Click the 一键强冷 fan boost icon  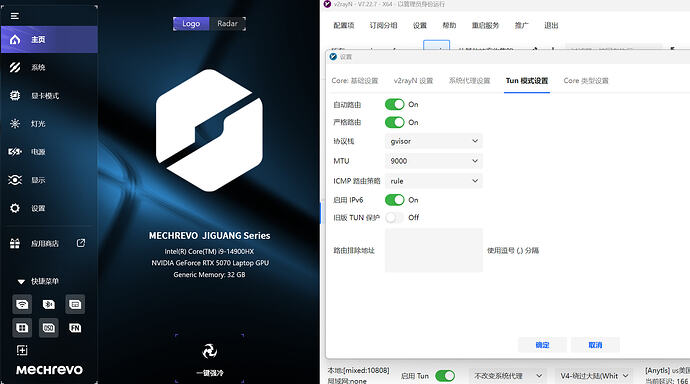(209, 351)
